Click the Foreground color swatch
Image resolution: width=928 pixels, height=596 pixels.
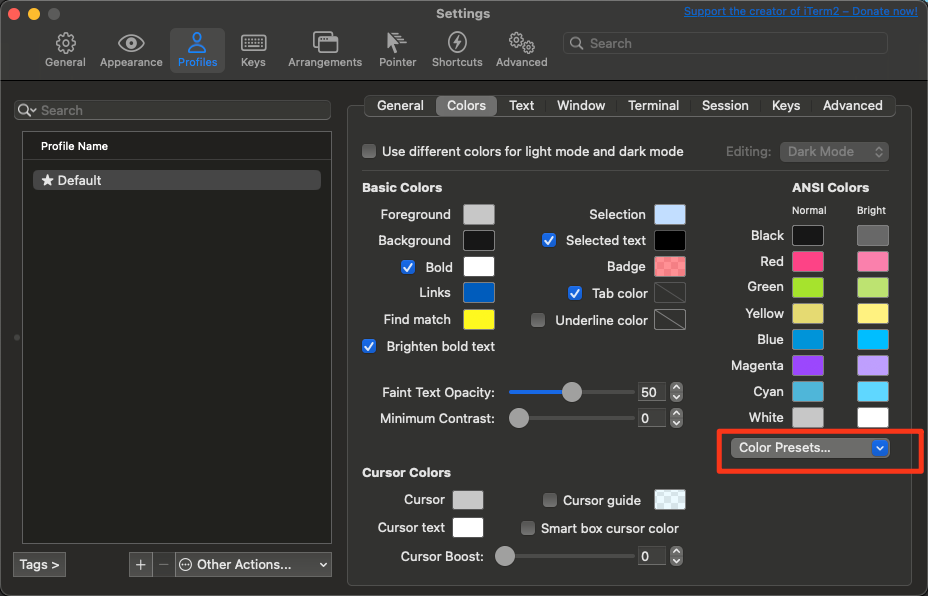[478, 214]
